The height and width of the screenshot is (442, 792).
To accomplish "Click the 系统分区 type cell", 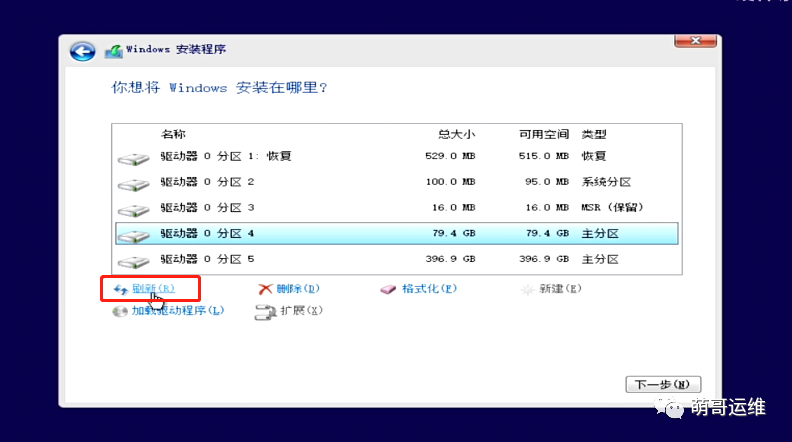I will [606, 182].
